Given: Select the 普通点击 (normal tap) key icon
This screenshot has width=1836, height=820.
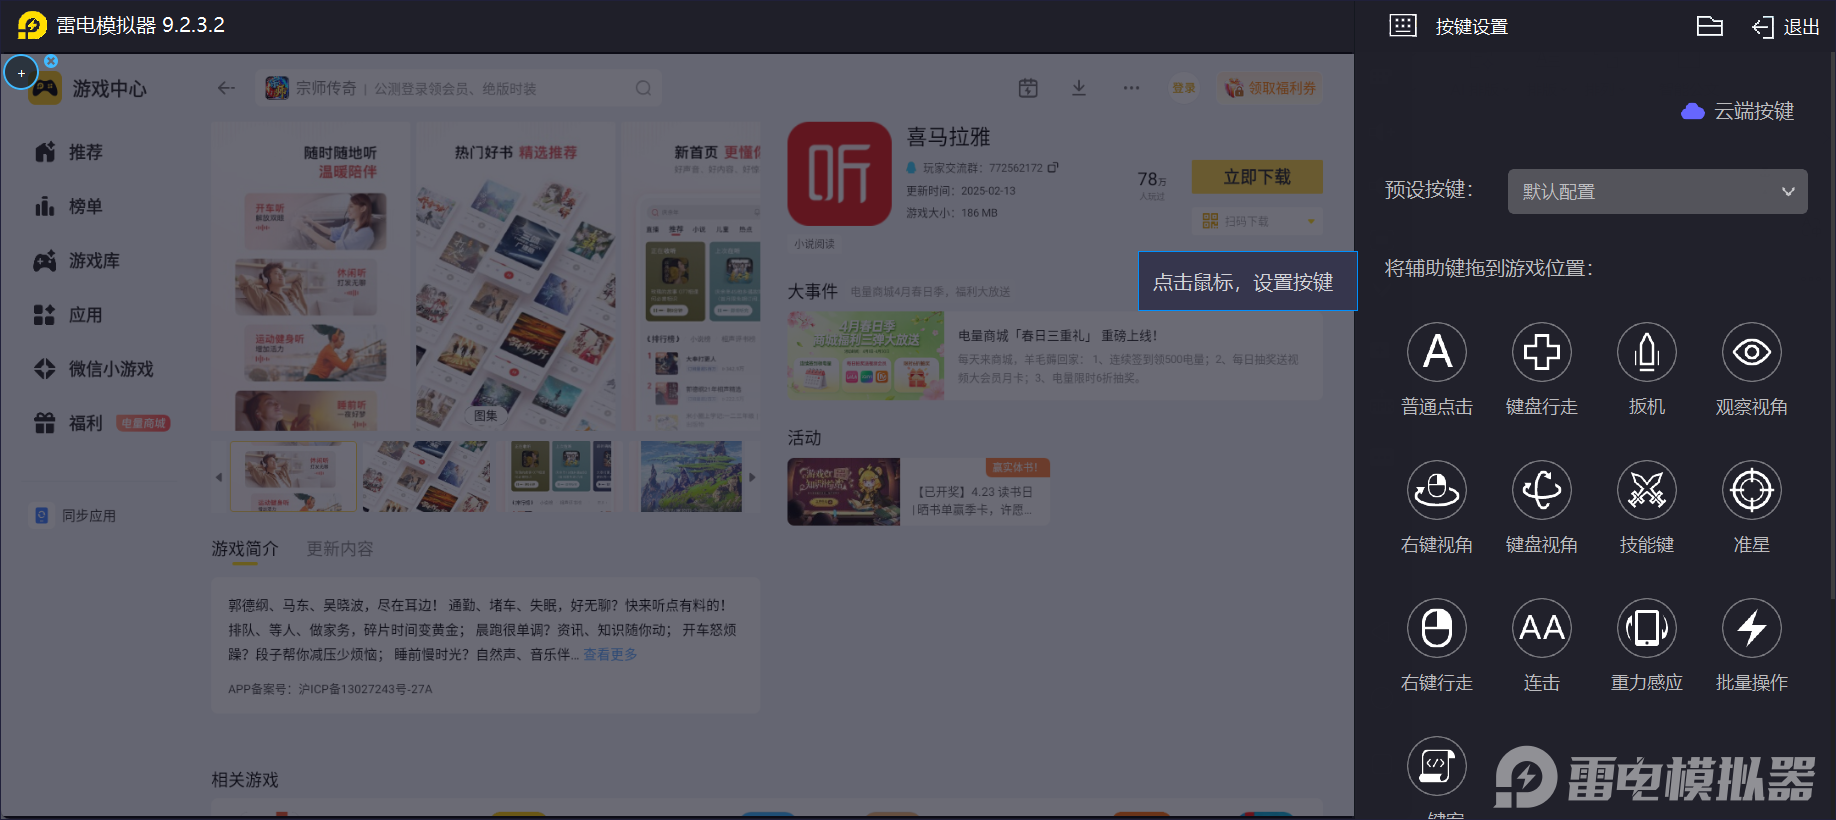Looking at the screenshot, I should click(x=1436, y=352).
